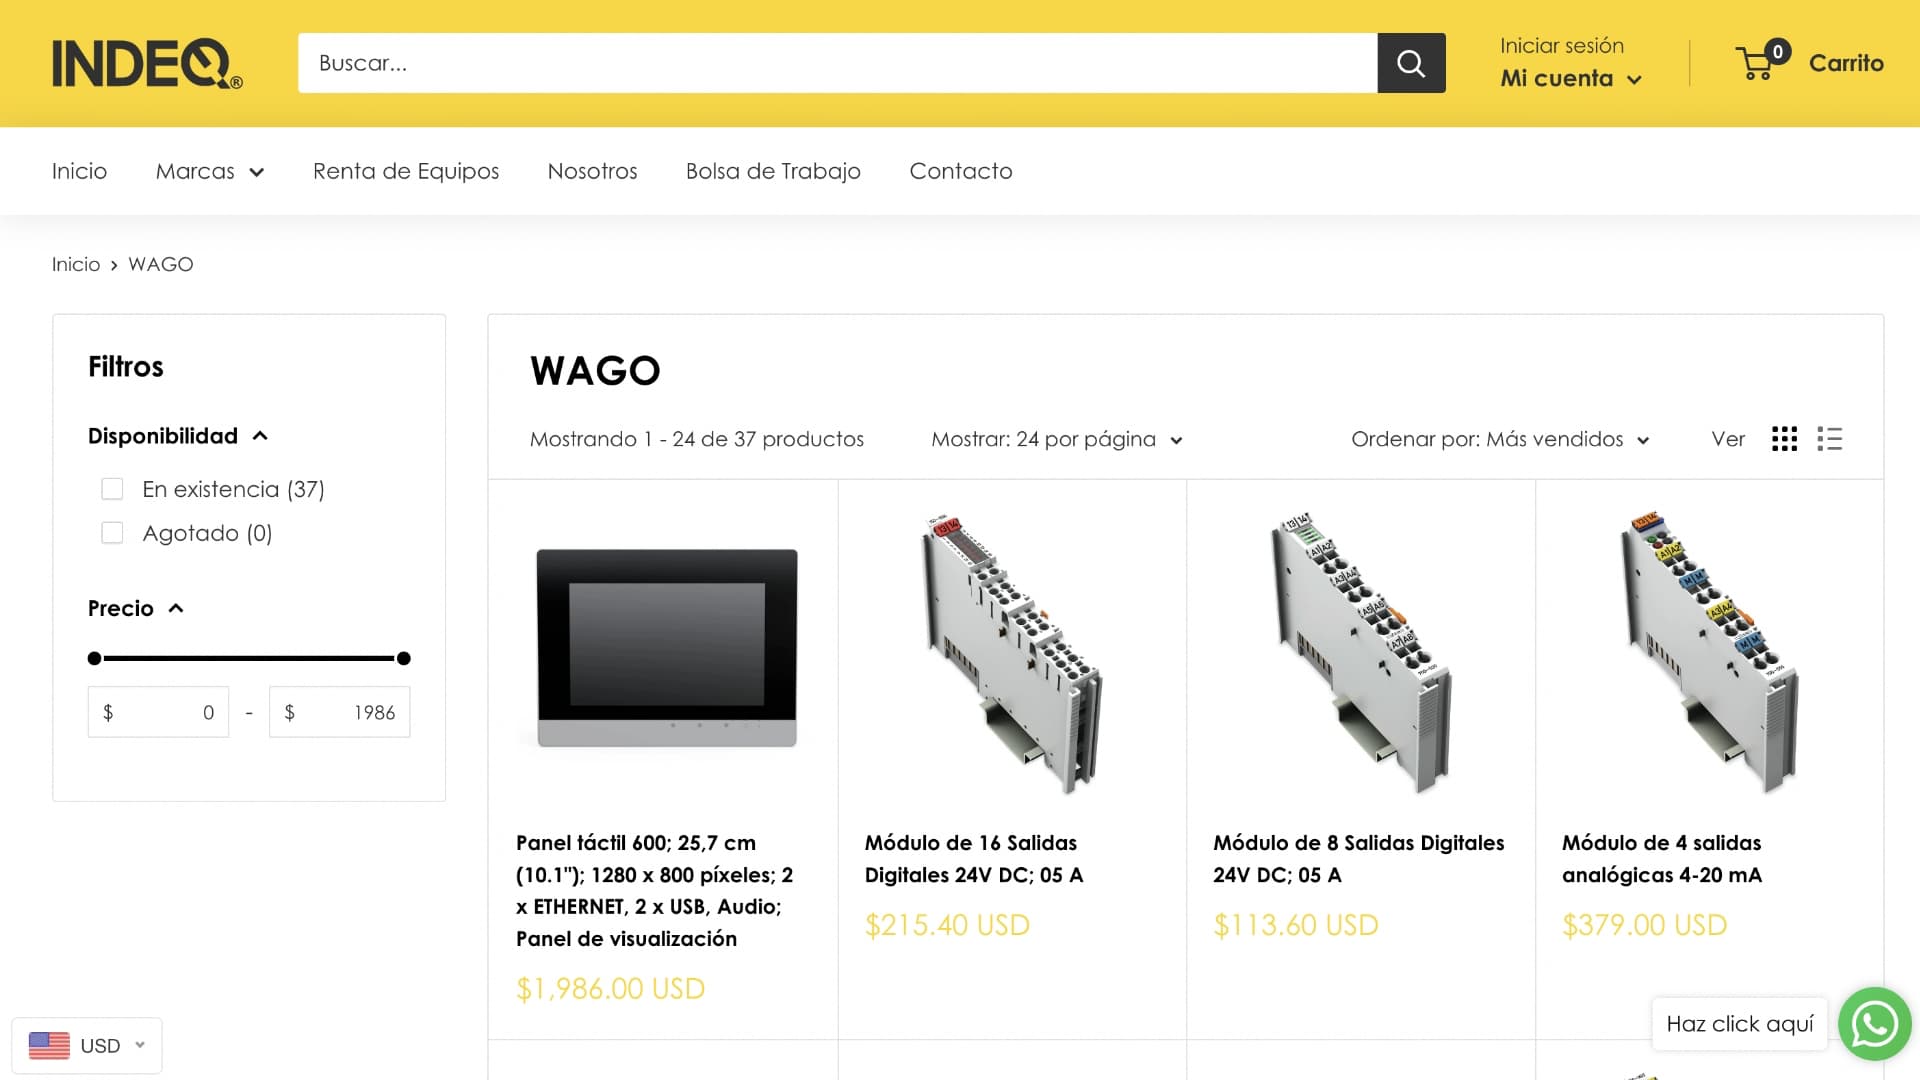The height and width of the screenshot is (1080, 1920).
Task: Open Contacto menu item
Action: pyautogui.click(x=961, y=171)
